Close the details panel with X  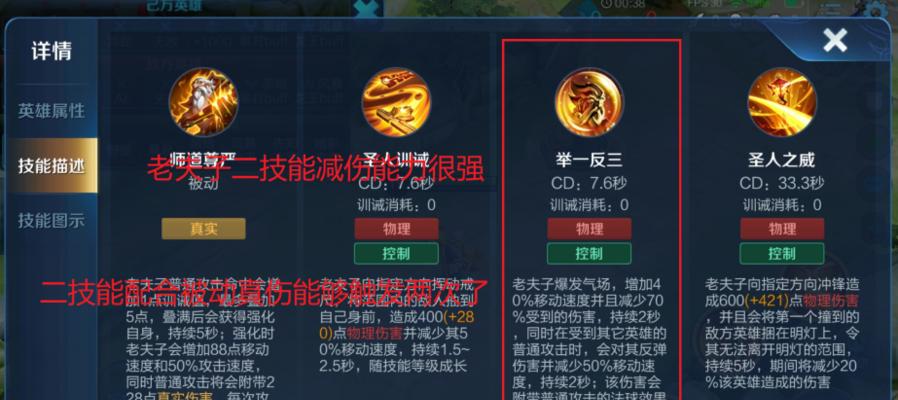point(834,41)
